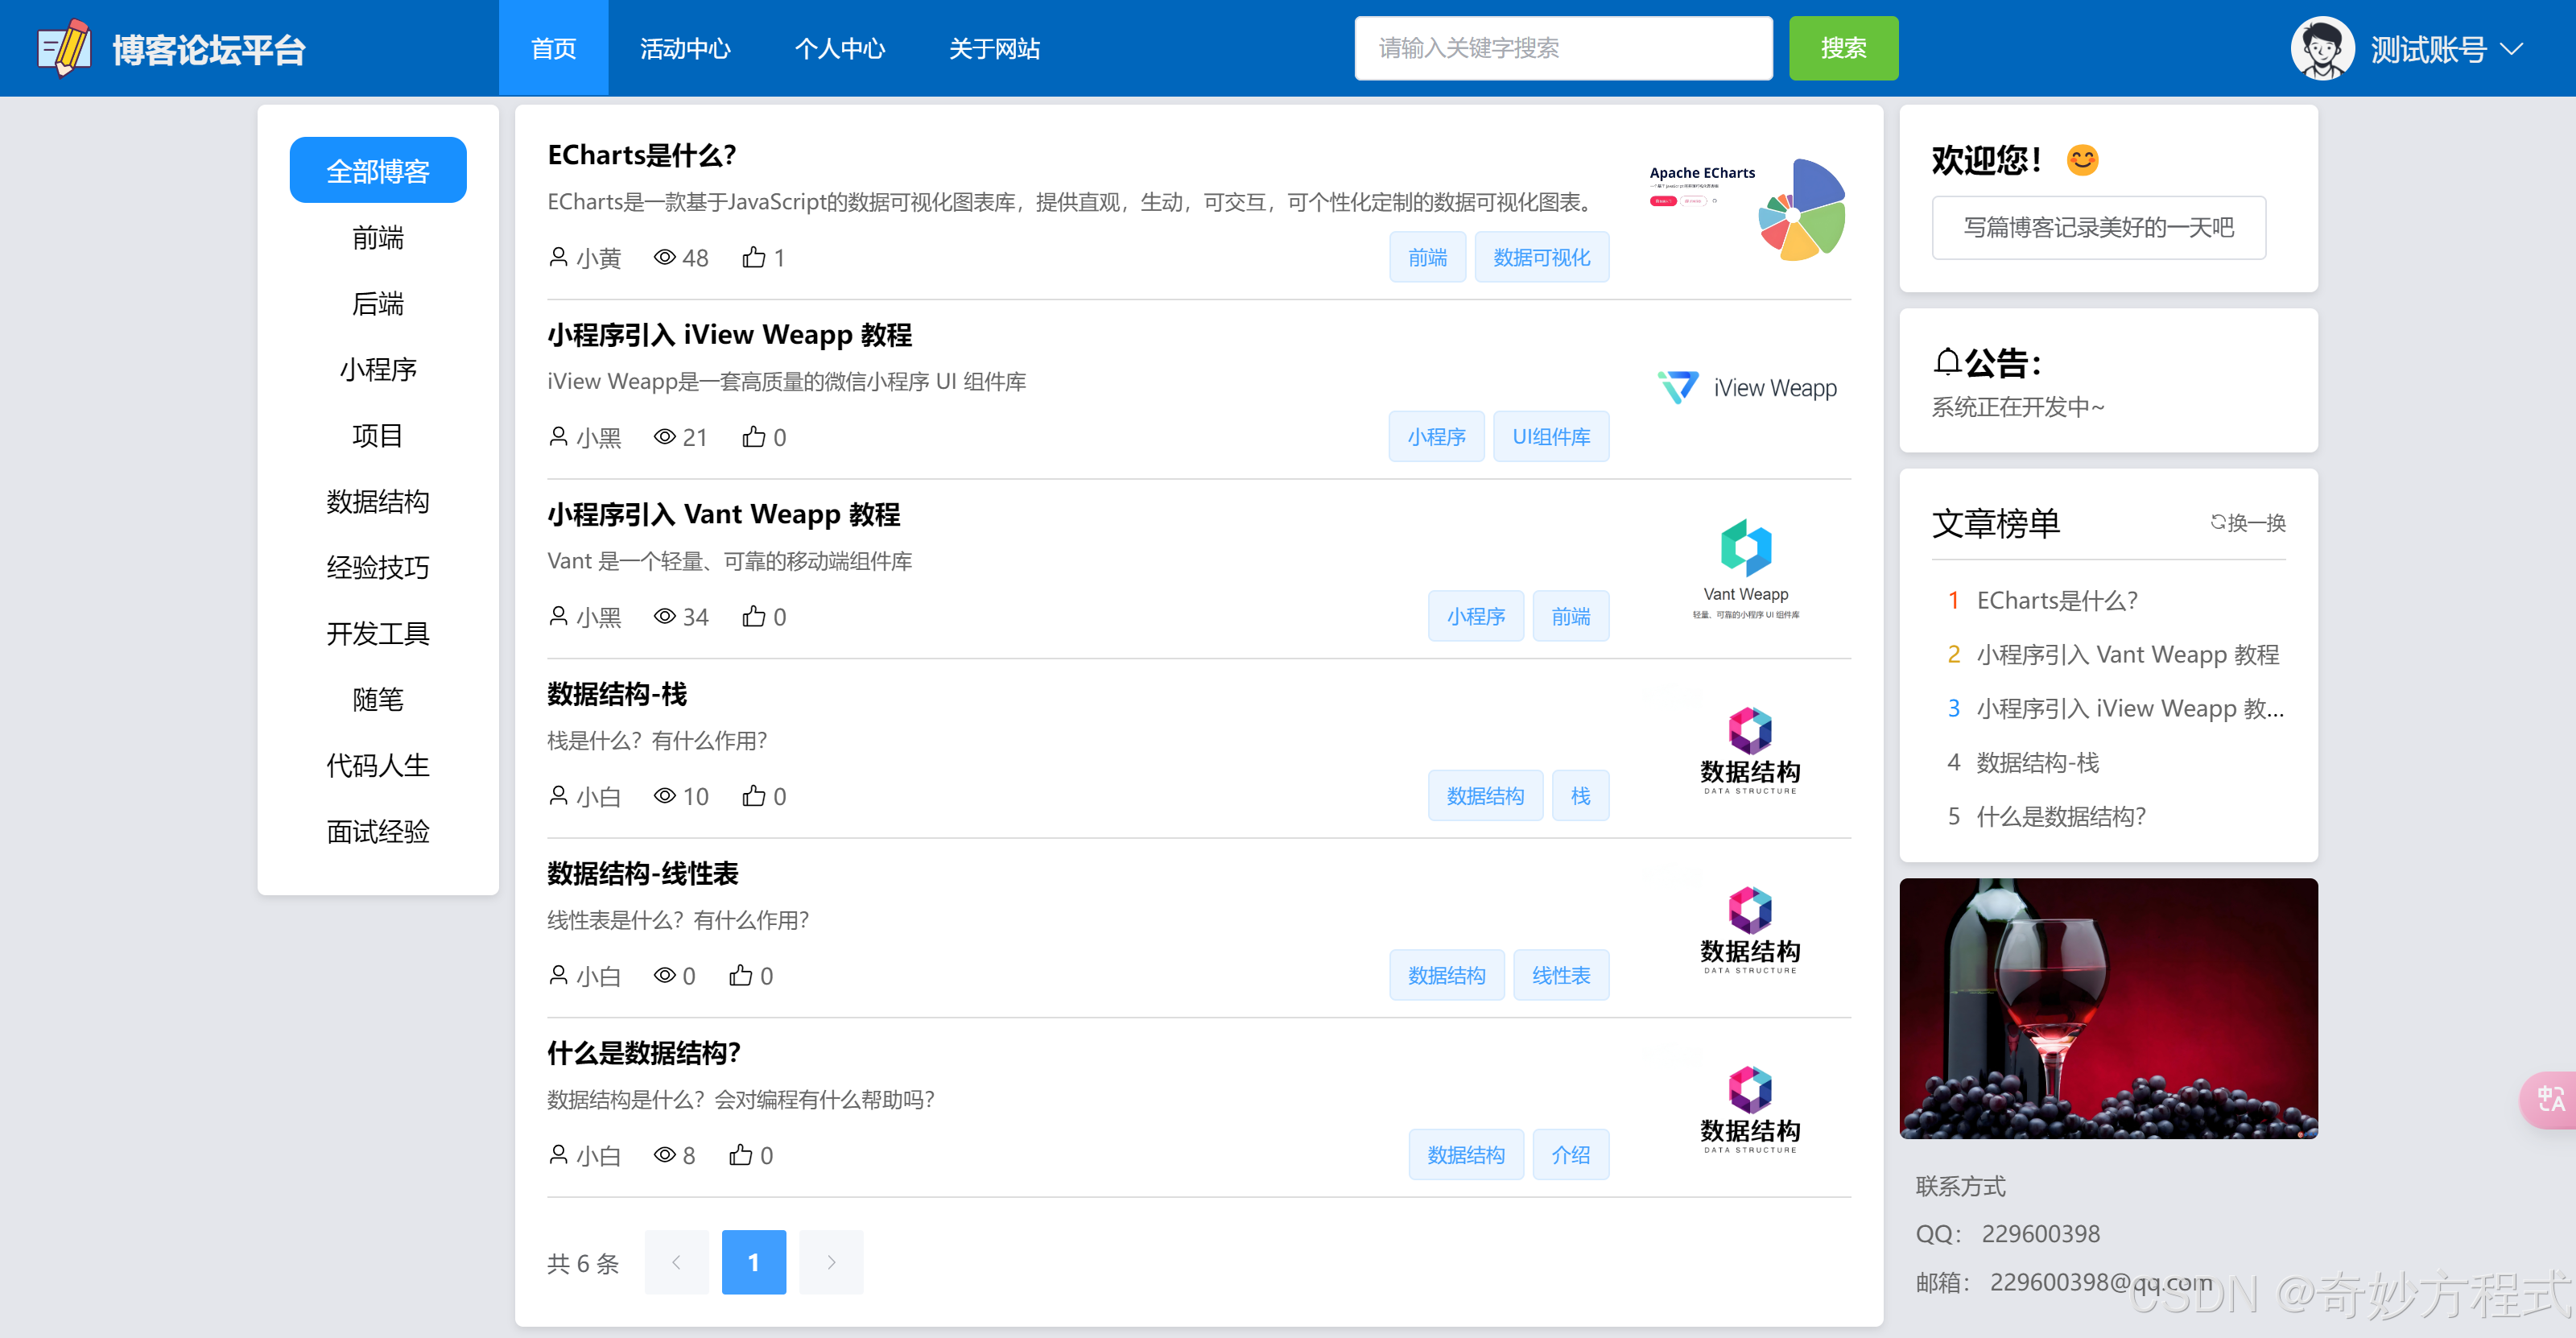The width and height of the screenshot is (2576, 1338).
Task: Like the 数据结构-栈 post
Action: [753, 795]
